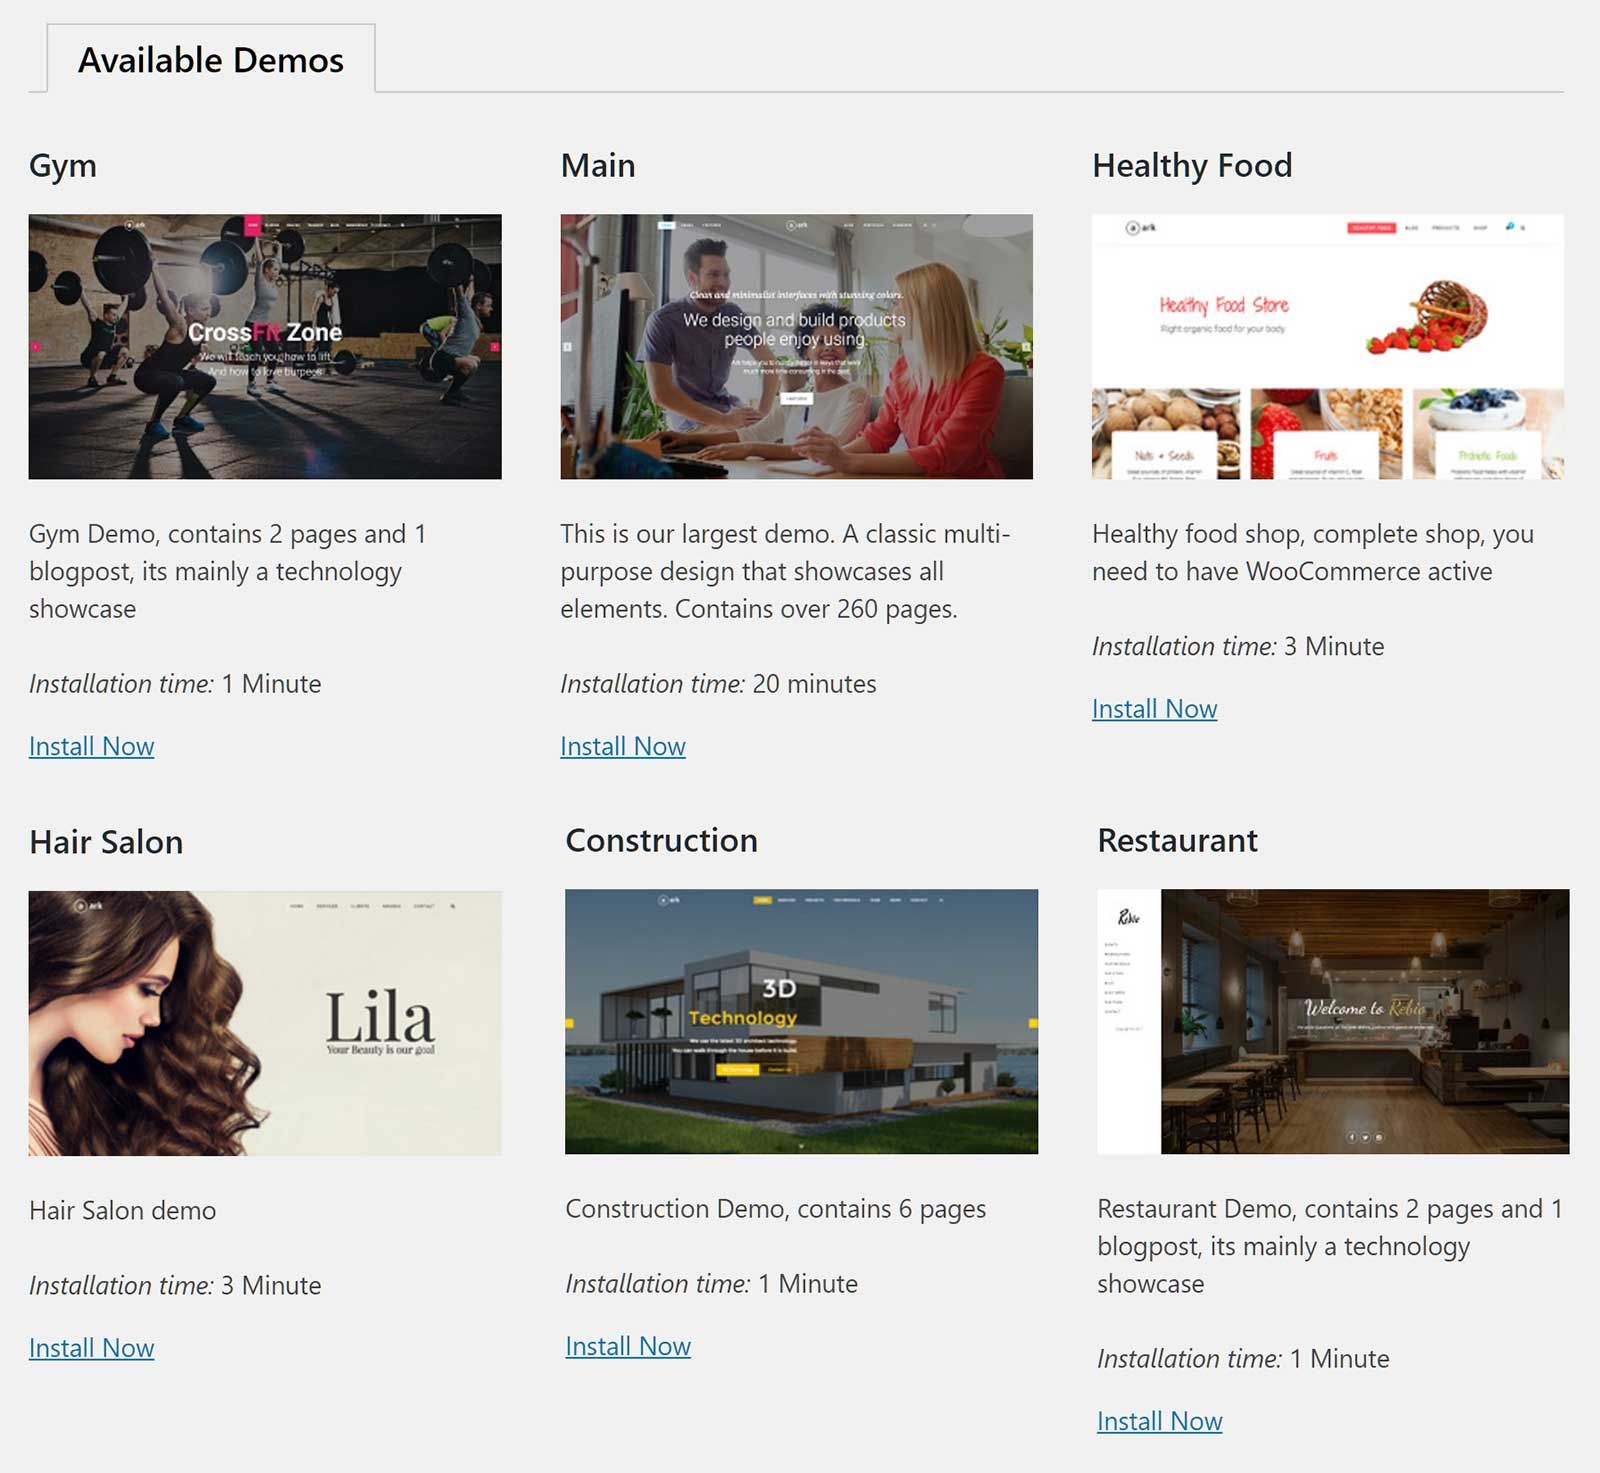The height and width of the screenshot is (1473, 1600).
Task: Click the Restaurant heading
Action: [x=1177, y=840]
